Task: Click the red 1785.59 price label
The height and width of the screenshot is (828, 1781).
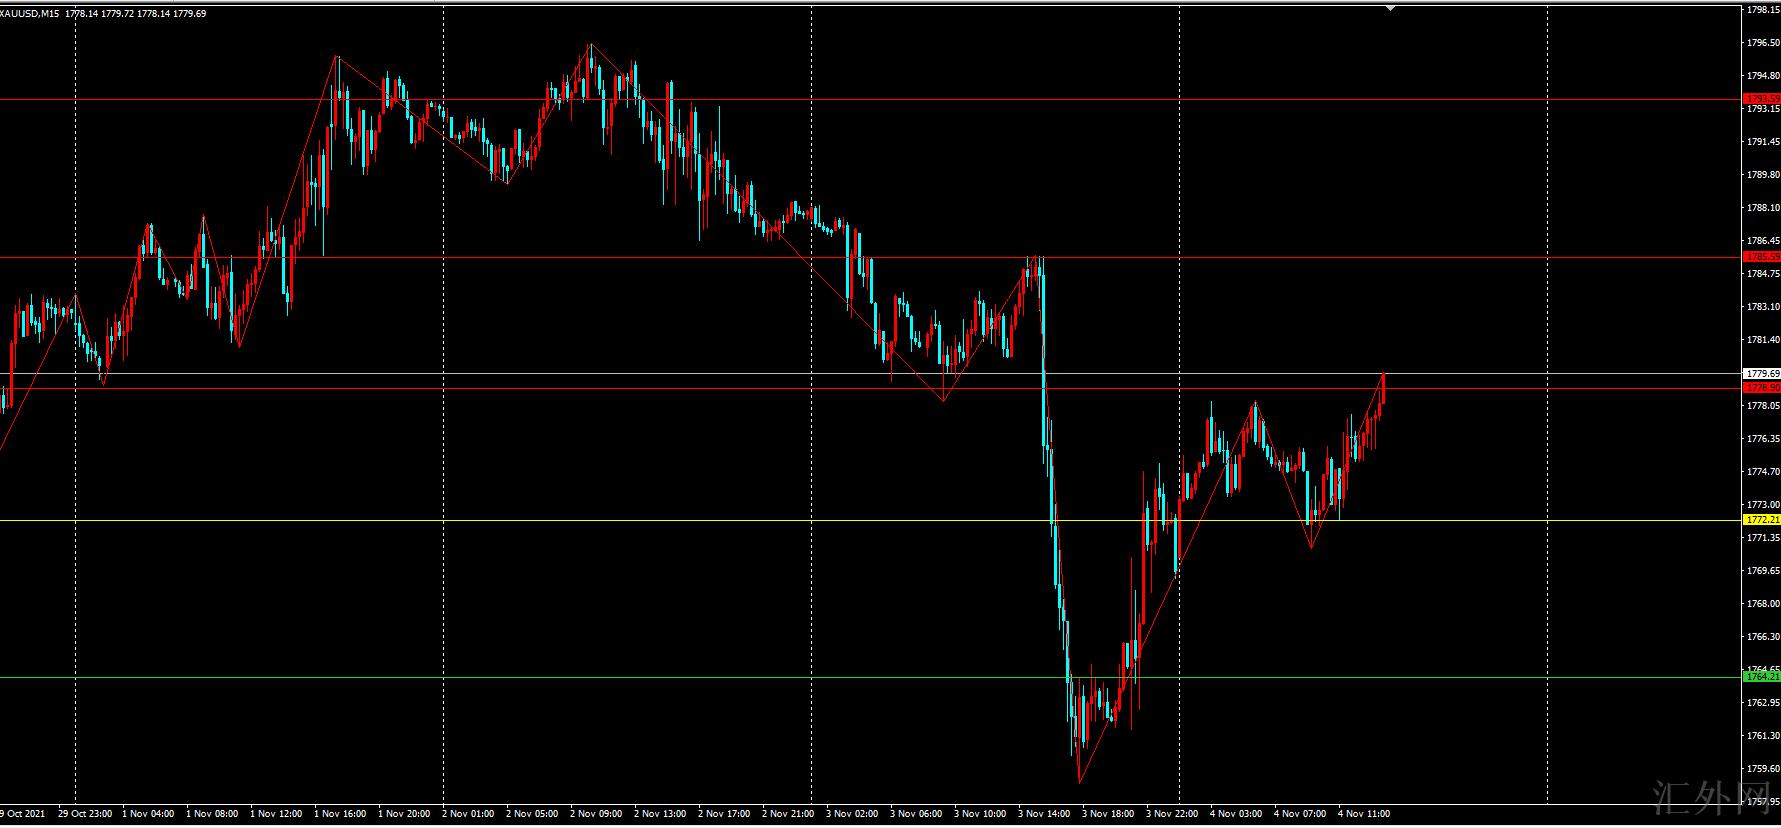Action: point(1762,257)
